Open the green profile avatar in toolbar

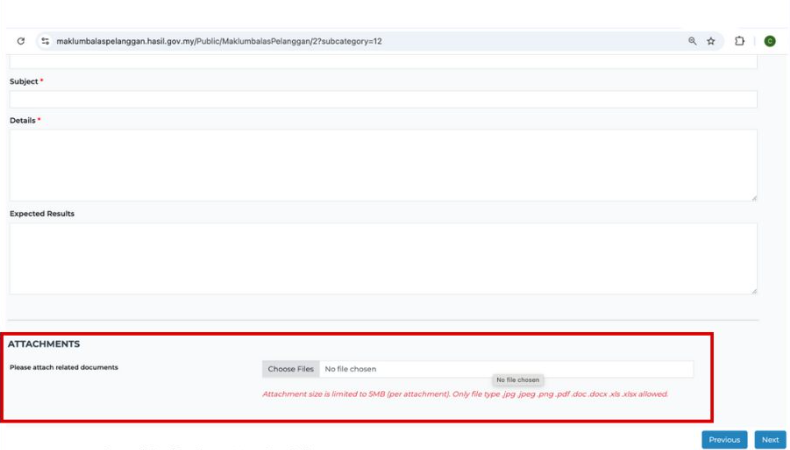coord(770,41)
